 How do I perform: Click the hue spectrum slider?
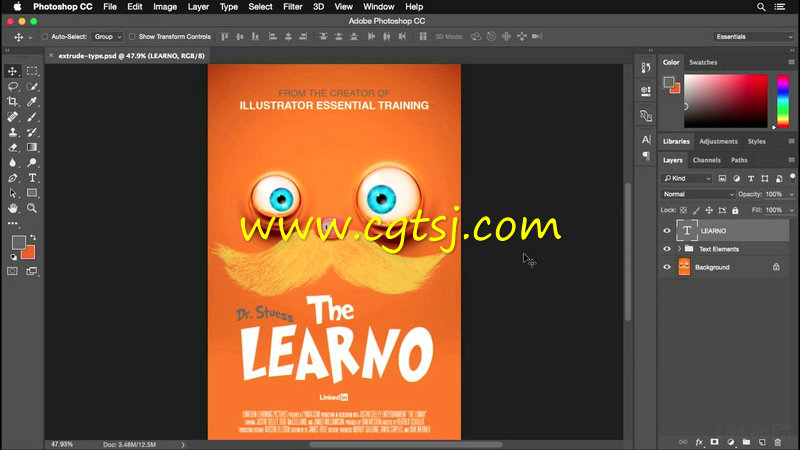pyautogui.click(x=783, y=101)
